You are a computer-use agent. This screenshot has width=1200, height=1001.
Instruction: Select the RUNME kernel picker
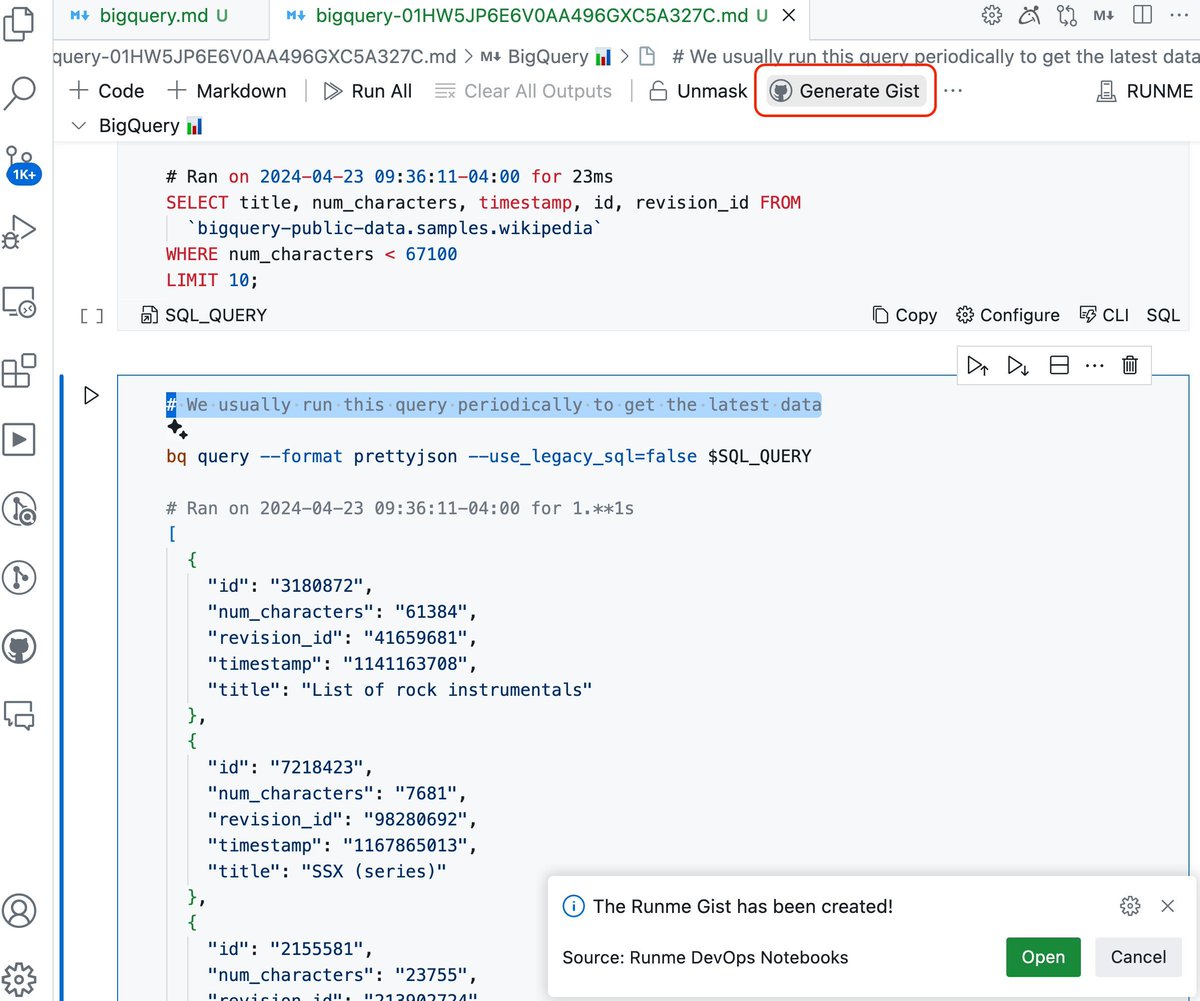tap(1145, 91)
